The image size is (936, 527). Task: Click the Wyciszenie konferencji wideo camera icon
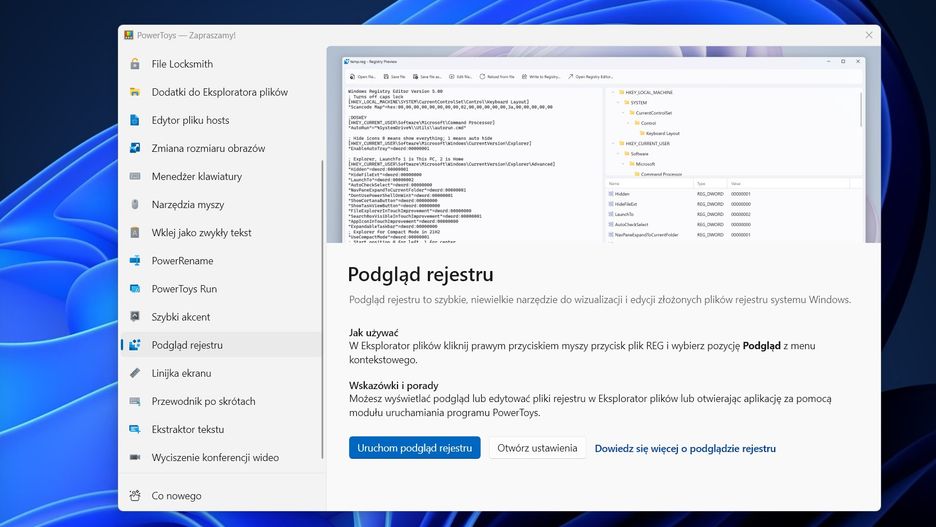click(135, 457)
